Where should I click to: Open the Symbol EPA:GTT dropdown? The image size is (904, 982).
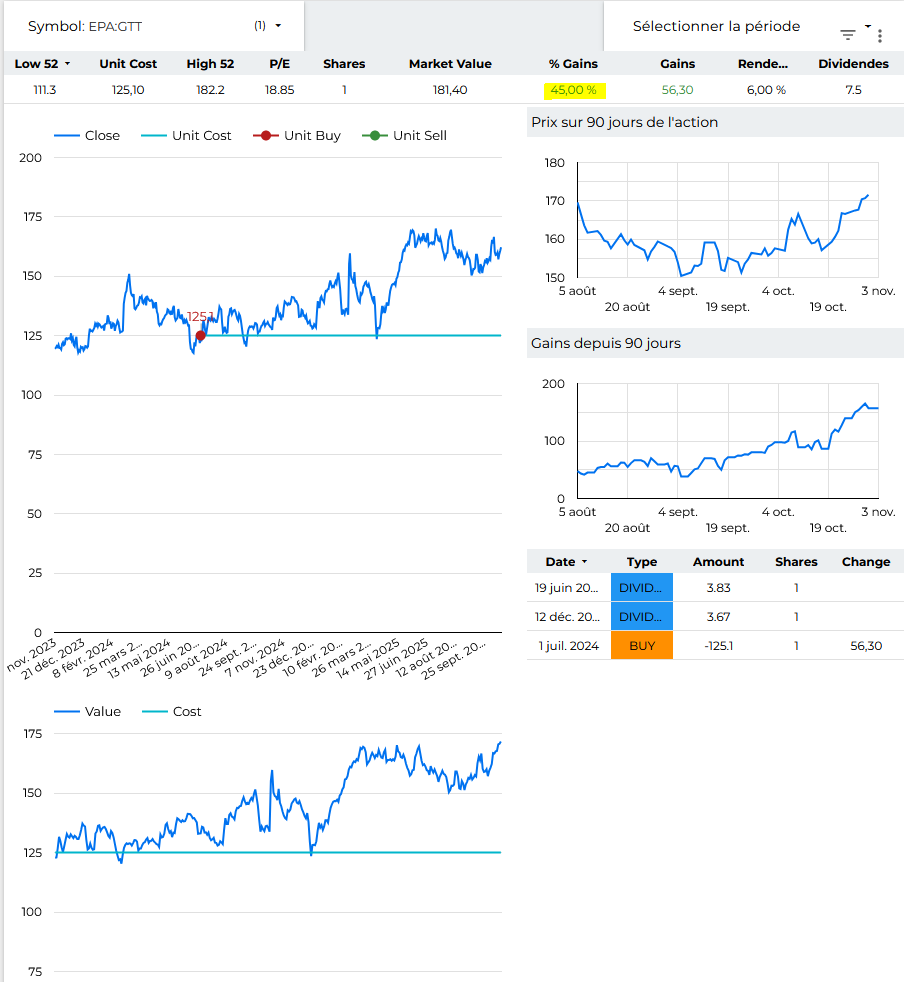click(278, 26)
